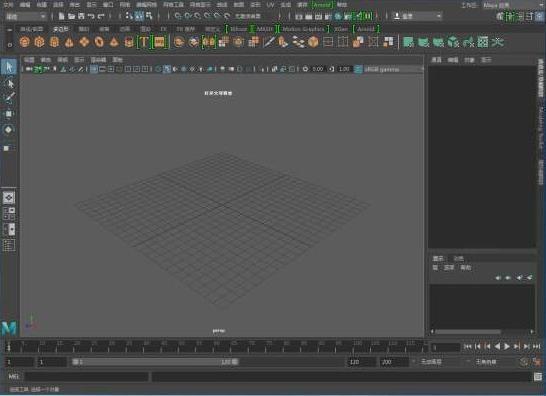Click Go to Start of playback
This screenshot has width=546, height=396.
tap(468, 346)
